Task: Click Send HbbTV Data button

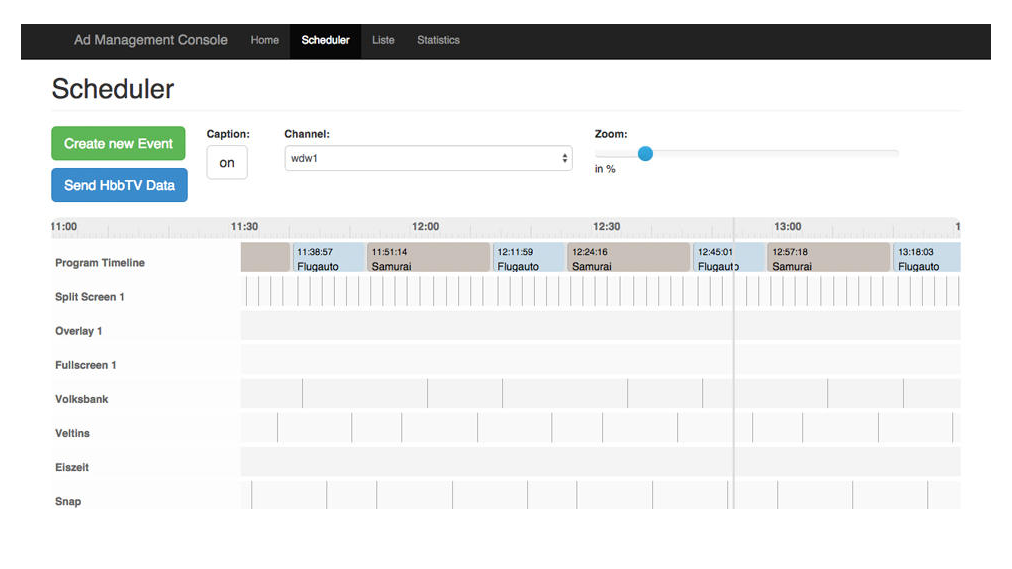Action: pyautogui.click(x=119, y=185)
